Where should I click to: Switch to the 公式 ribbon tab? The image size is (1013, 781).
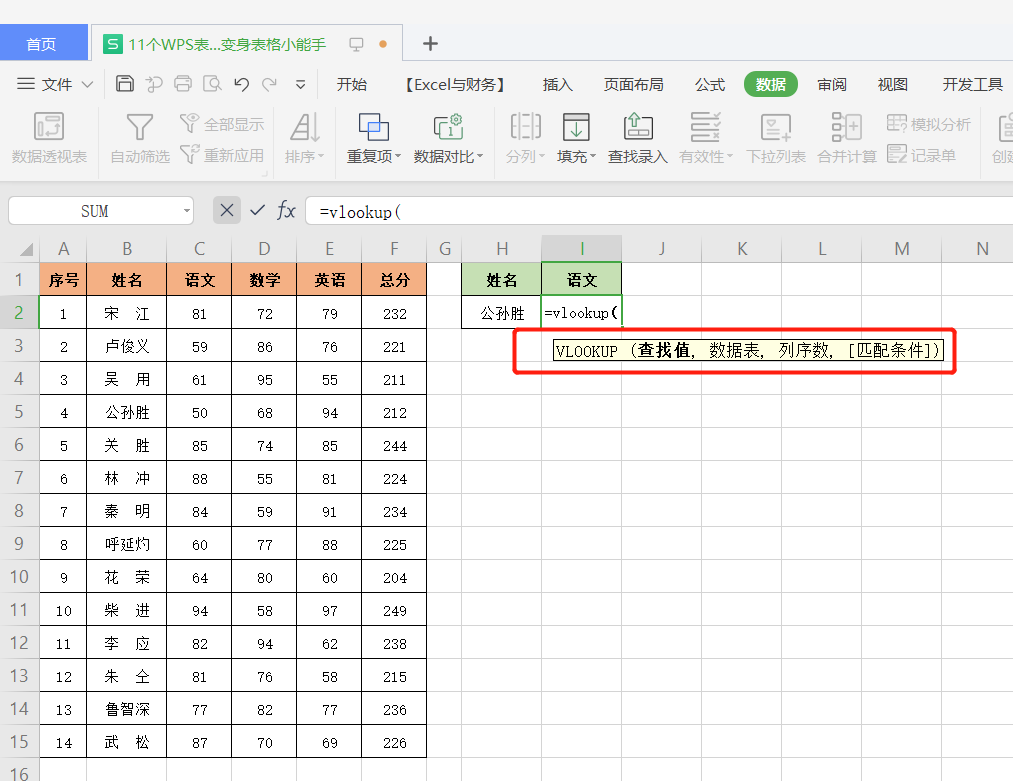coord(709,84)
